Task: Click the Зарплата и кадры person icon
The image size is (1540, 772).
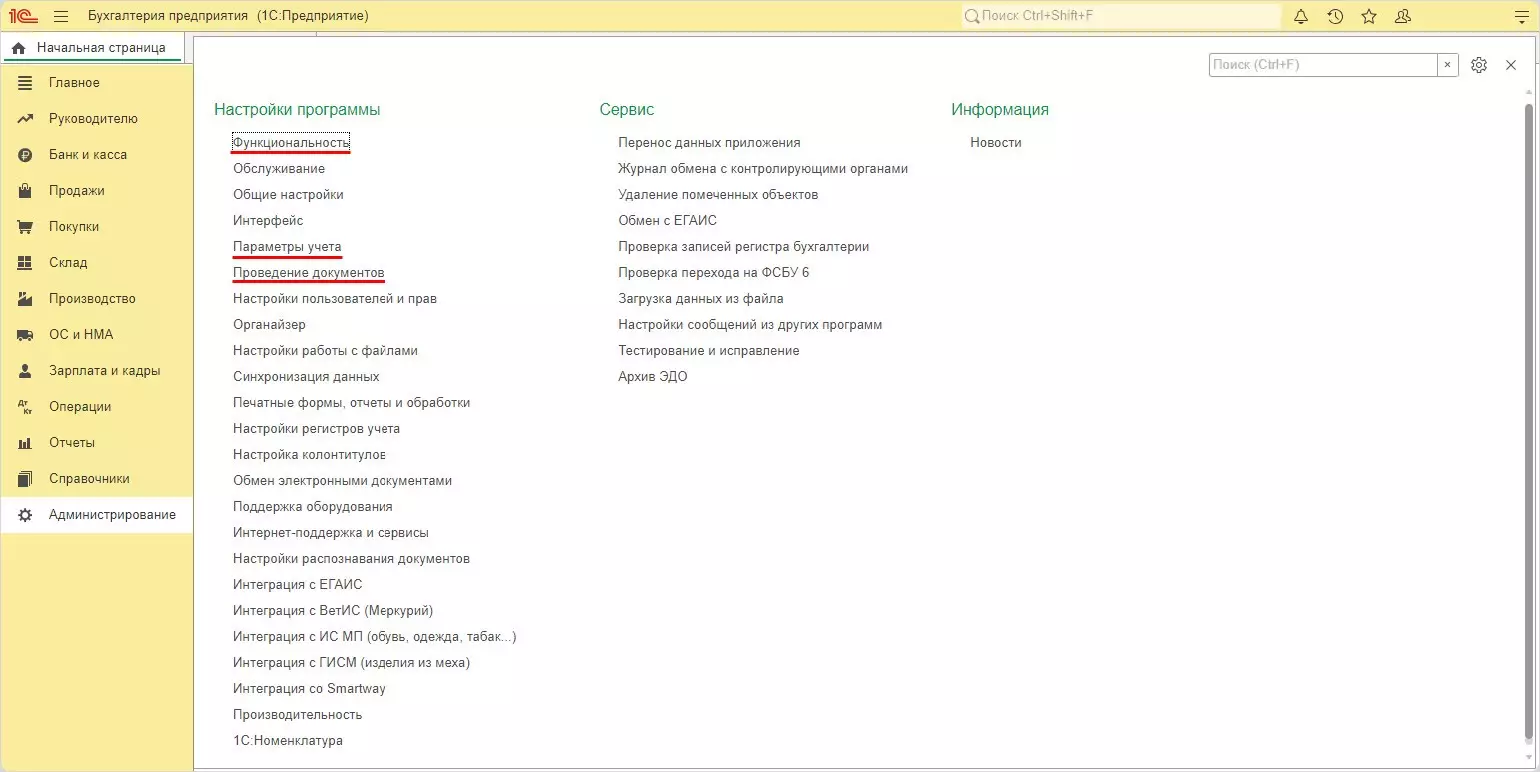Action: click(26, 371)
